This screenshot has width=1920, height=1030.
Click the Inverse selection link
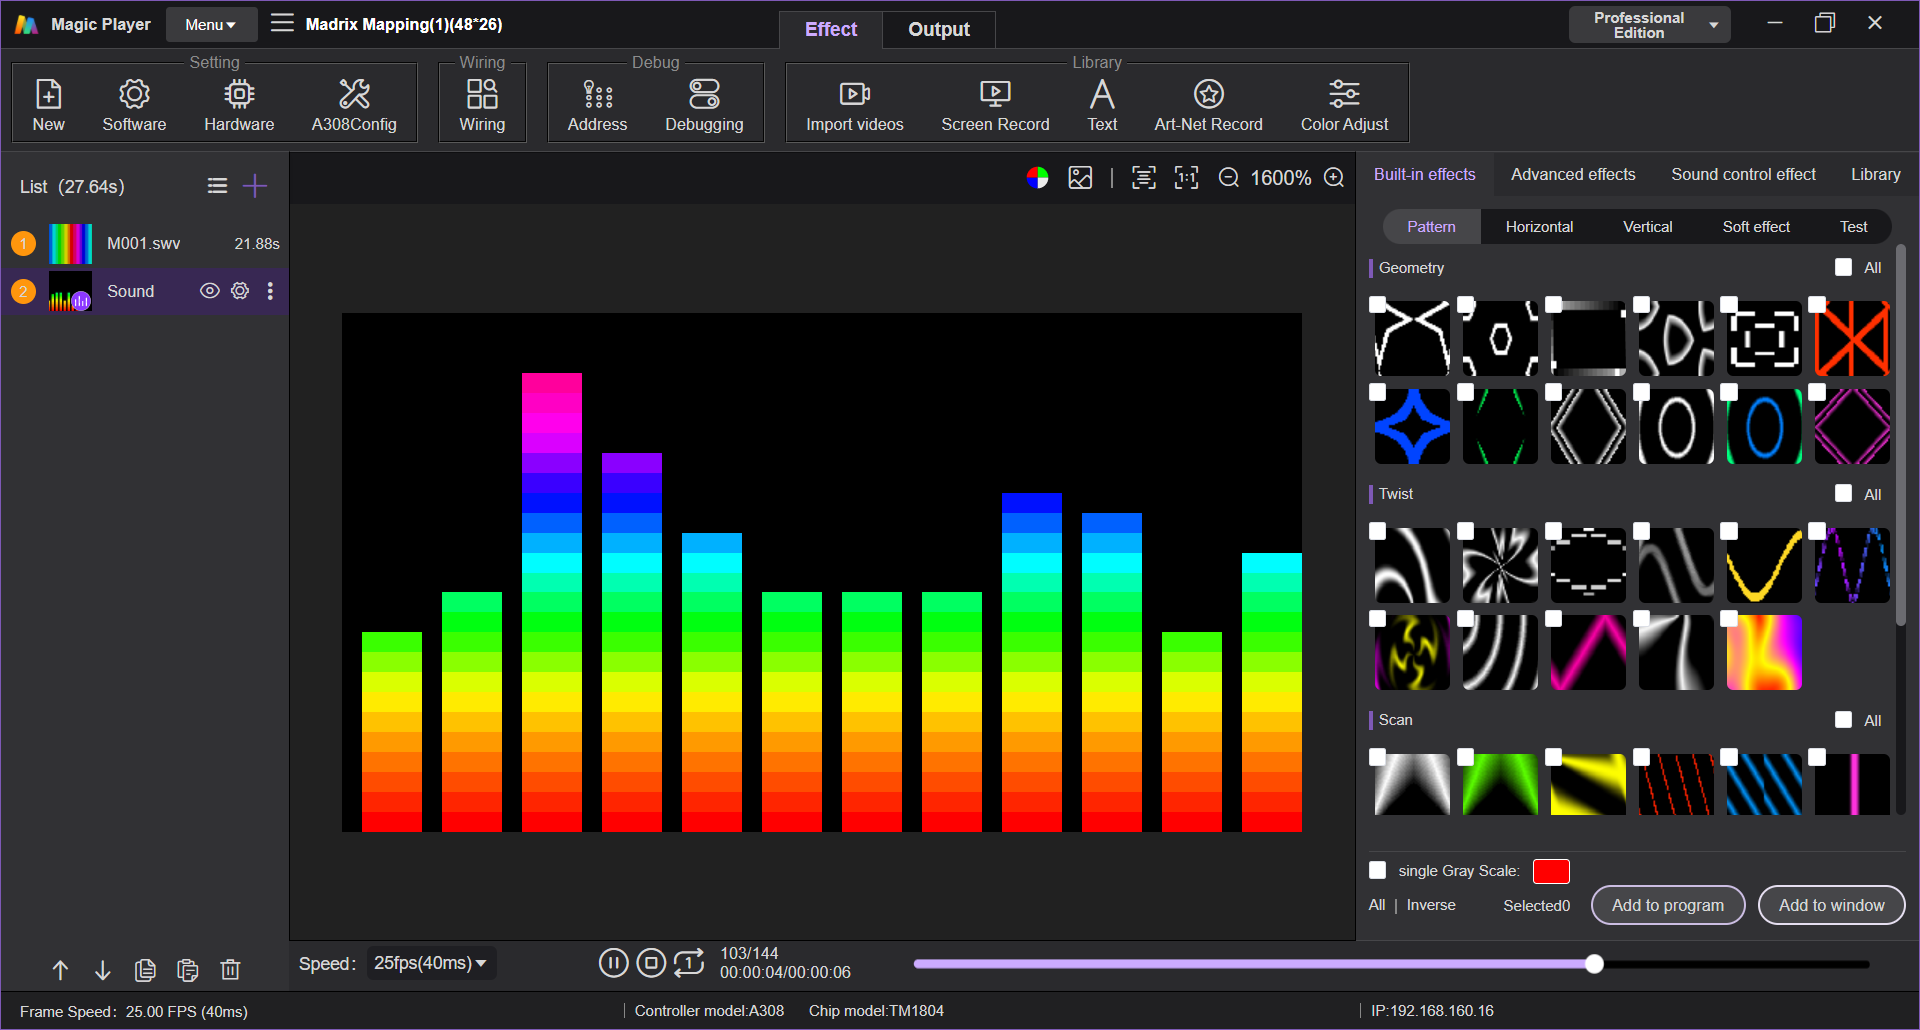1431,905
